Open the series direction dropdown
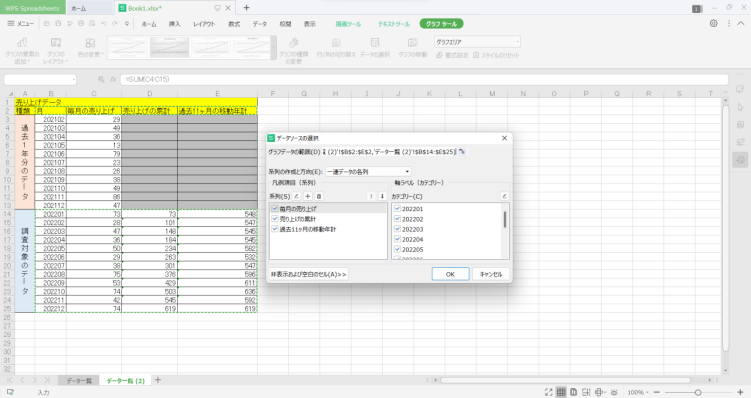Viewport: 751px width, 398px height. point(368,171)
